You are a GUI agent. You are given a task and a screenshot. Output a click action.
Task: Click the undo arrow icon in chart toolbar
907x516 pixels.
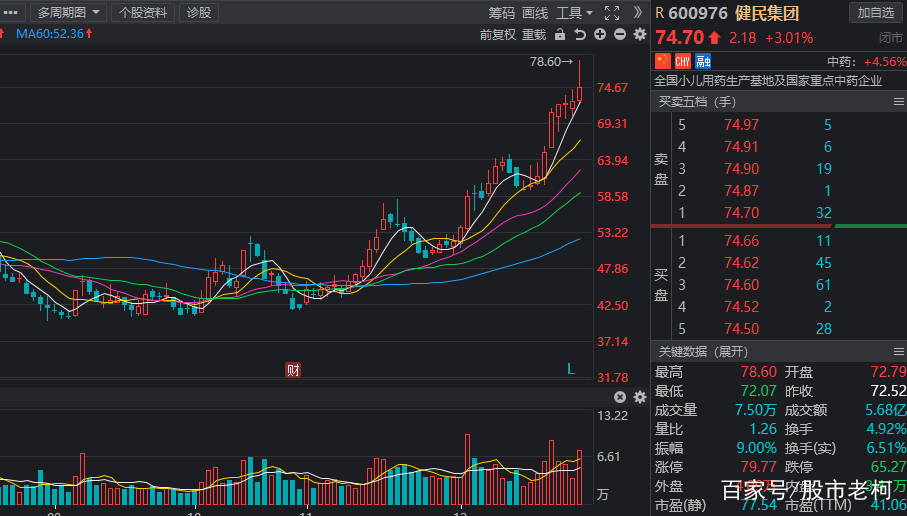click(x=580, y=34)
